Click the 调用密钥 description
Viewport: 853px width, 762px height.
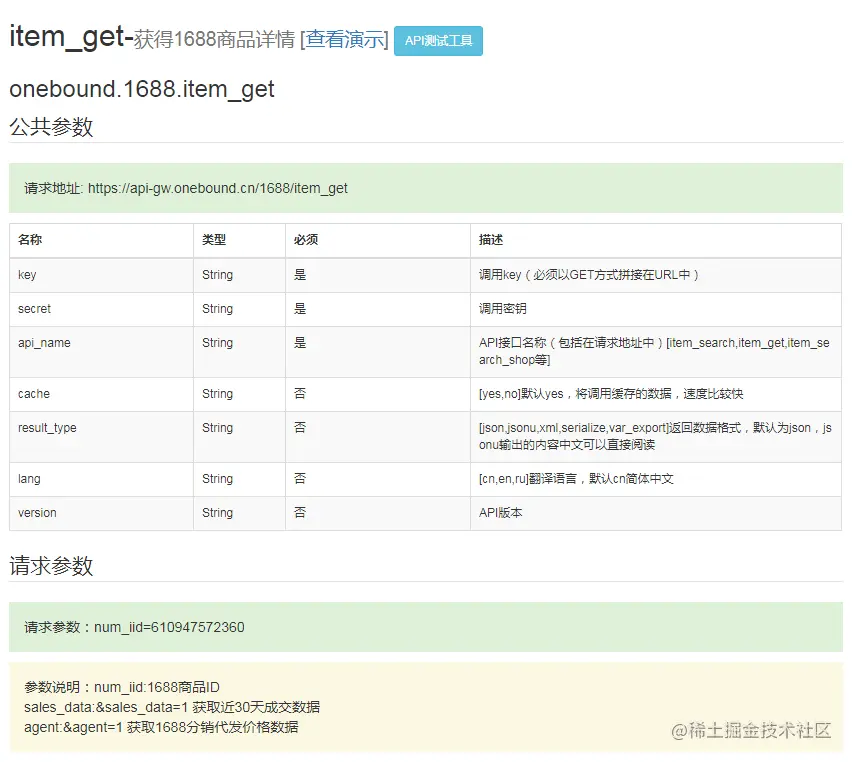click(x=503, y=309)
